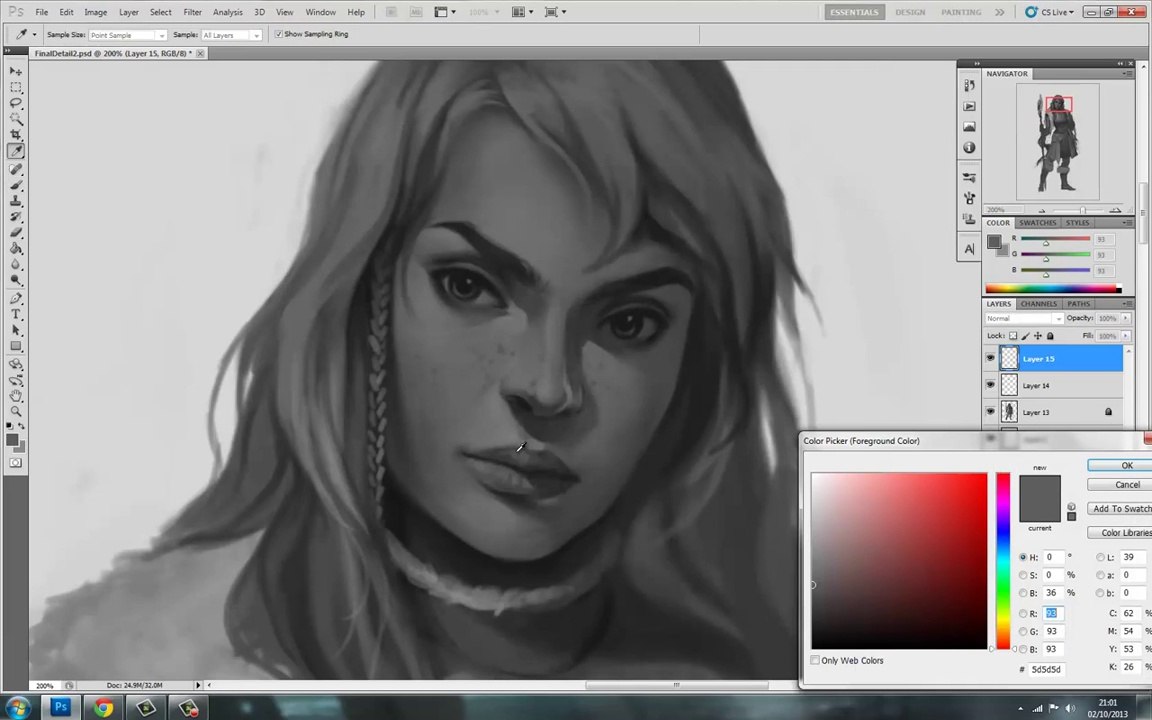Open the Clone Source panel icon
Screen dimensions: 1152x720
click(x=969, y=219)
